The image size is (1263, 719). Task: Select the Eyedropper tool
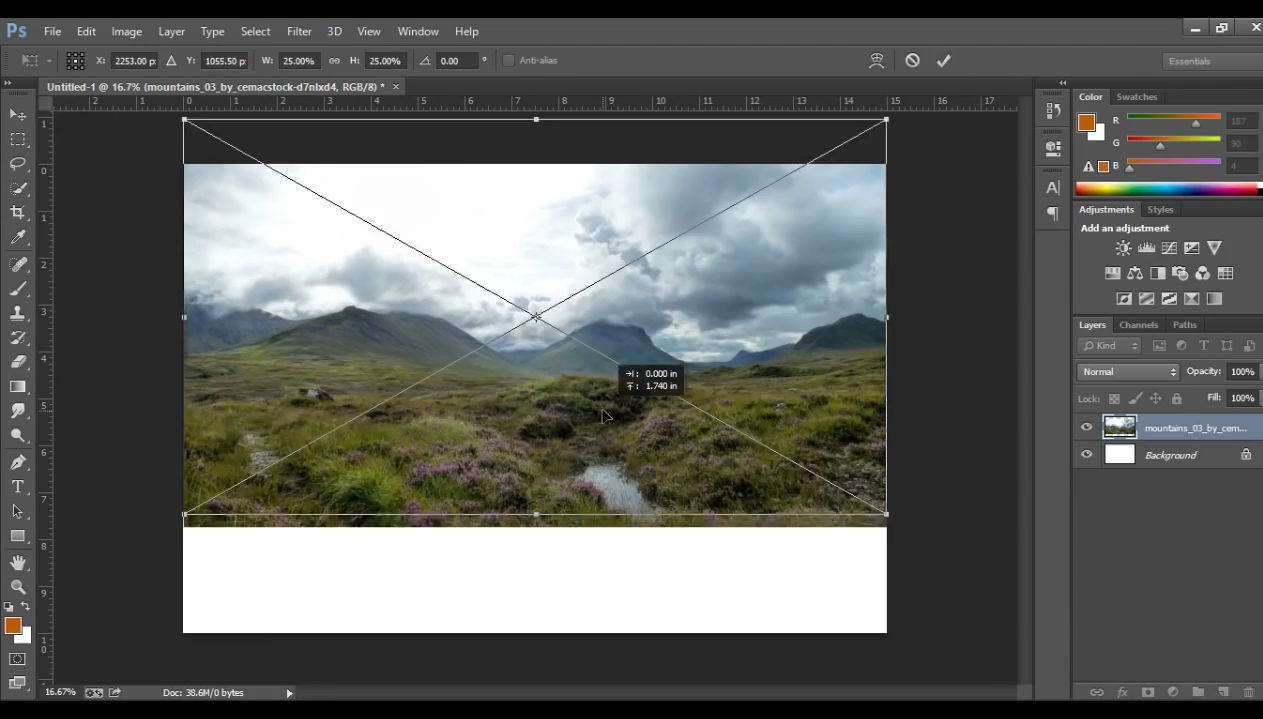point(18,238)
